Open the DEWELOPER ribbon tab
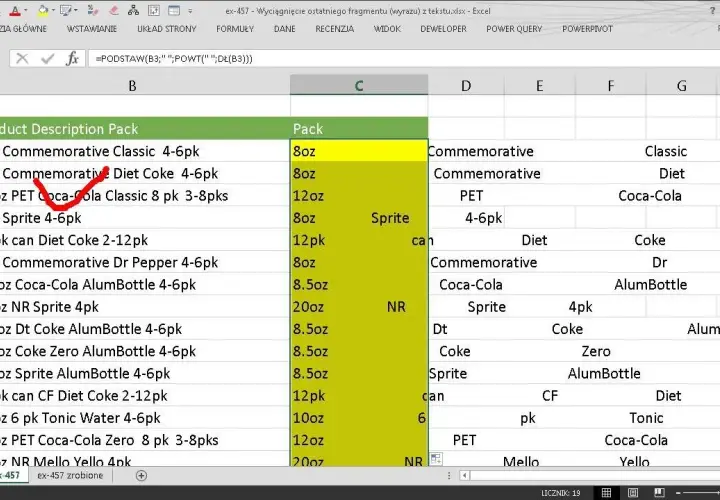 point(443,29)
